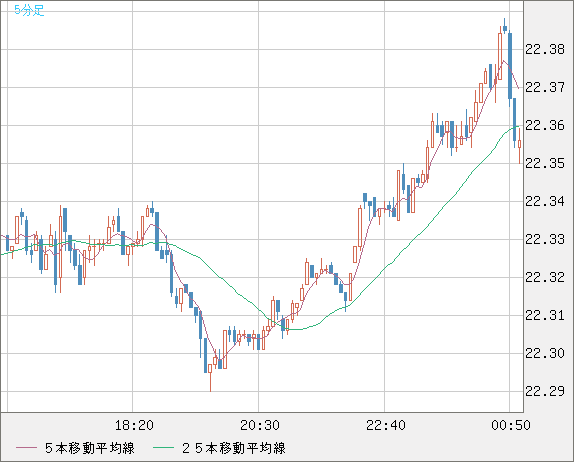This screenshot has width=574, height=462.
Task: Click the 22.30 price axis label
Action: click(x=545, y=353)
